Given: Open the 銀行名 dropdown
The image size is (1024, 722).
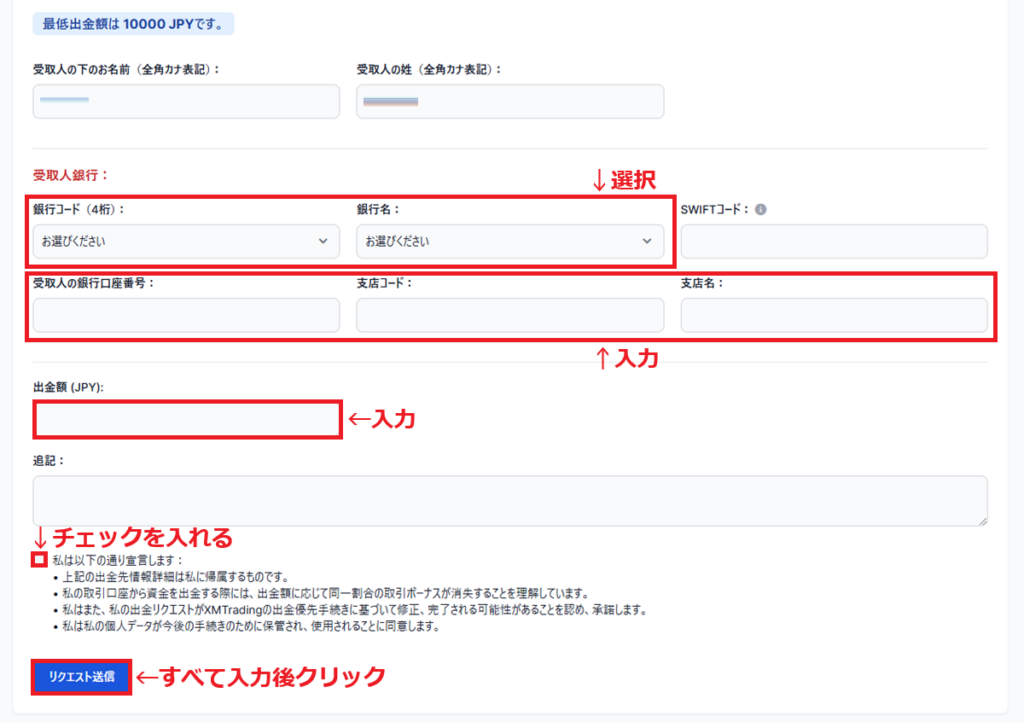Looking at the screenshot, I should (510, 242).
